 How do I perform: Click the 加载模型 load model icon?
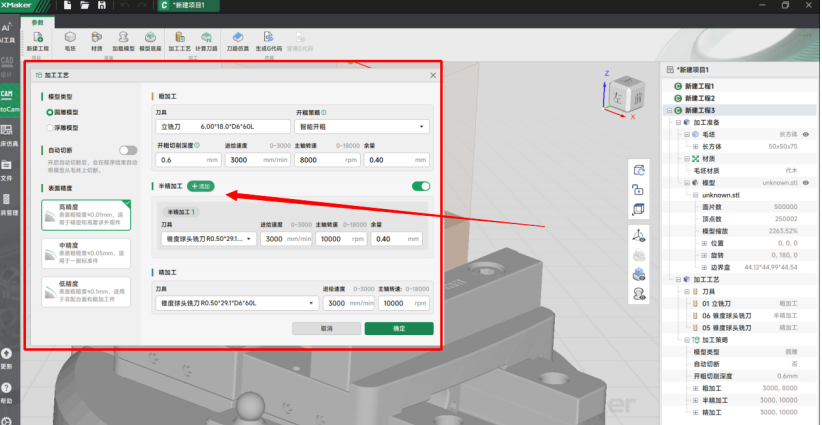pos(123,39)
